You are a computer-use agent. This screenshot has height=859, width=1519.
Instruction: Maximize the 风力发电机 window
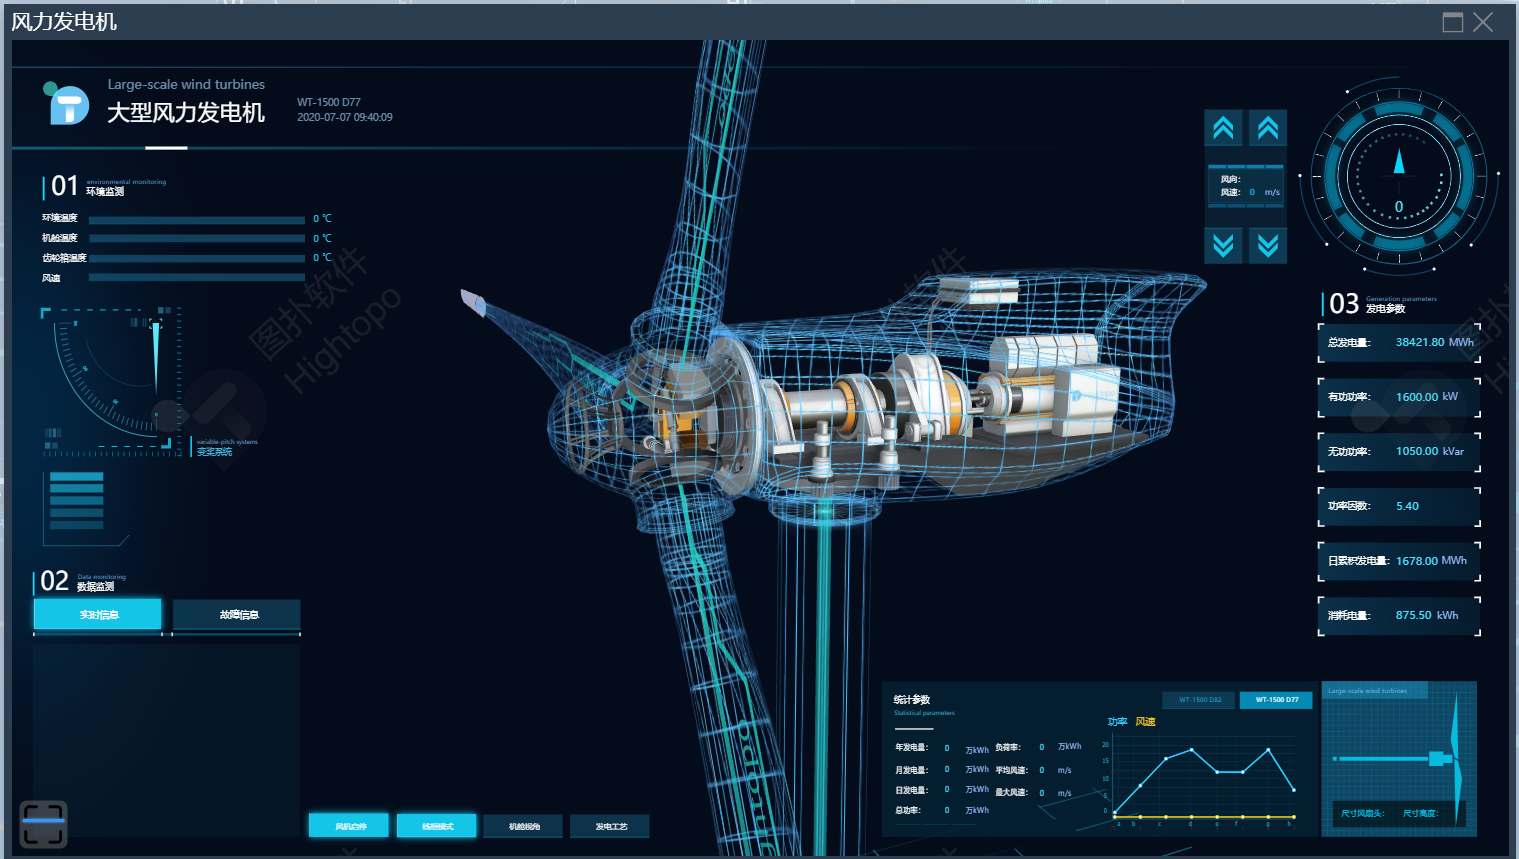[1453, 22]
